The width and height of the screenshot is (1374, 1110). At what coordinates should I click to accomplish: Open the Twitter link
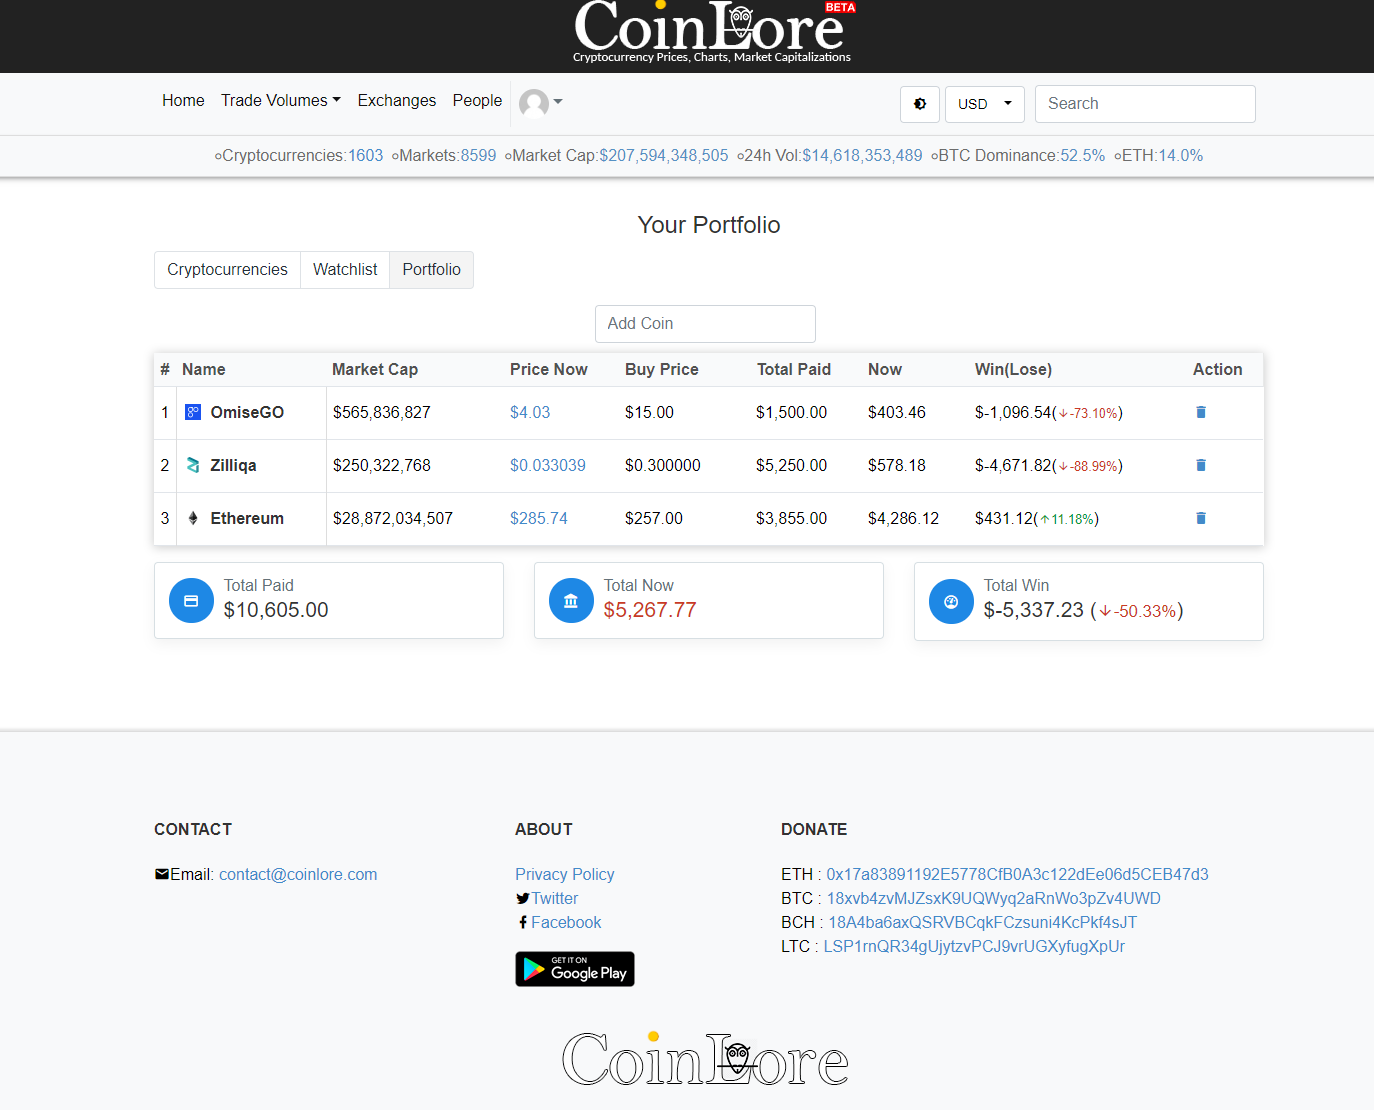click(x=555, y=898)
